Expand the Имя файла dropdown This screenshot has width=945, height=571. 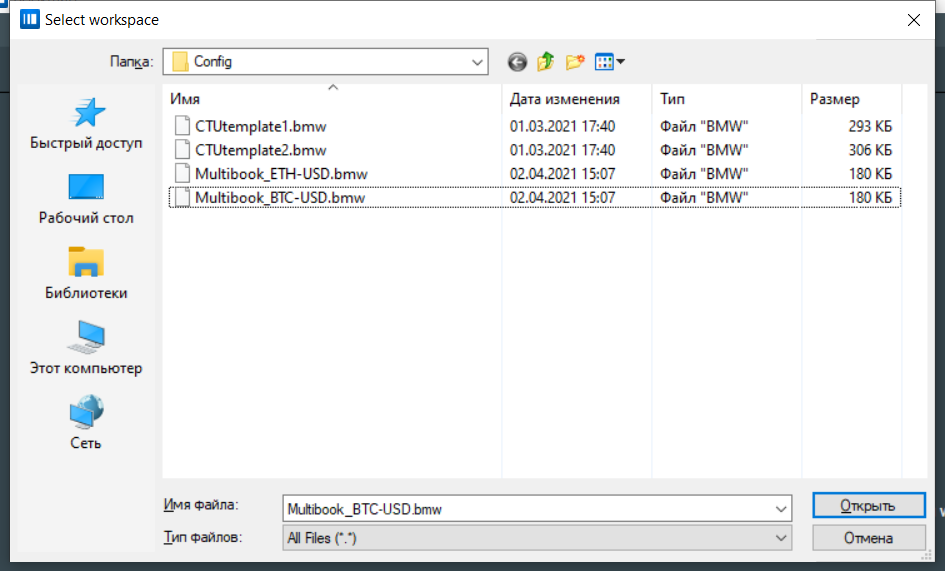click(781, 509)
